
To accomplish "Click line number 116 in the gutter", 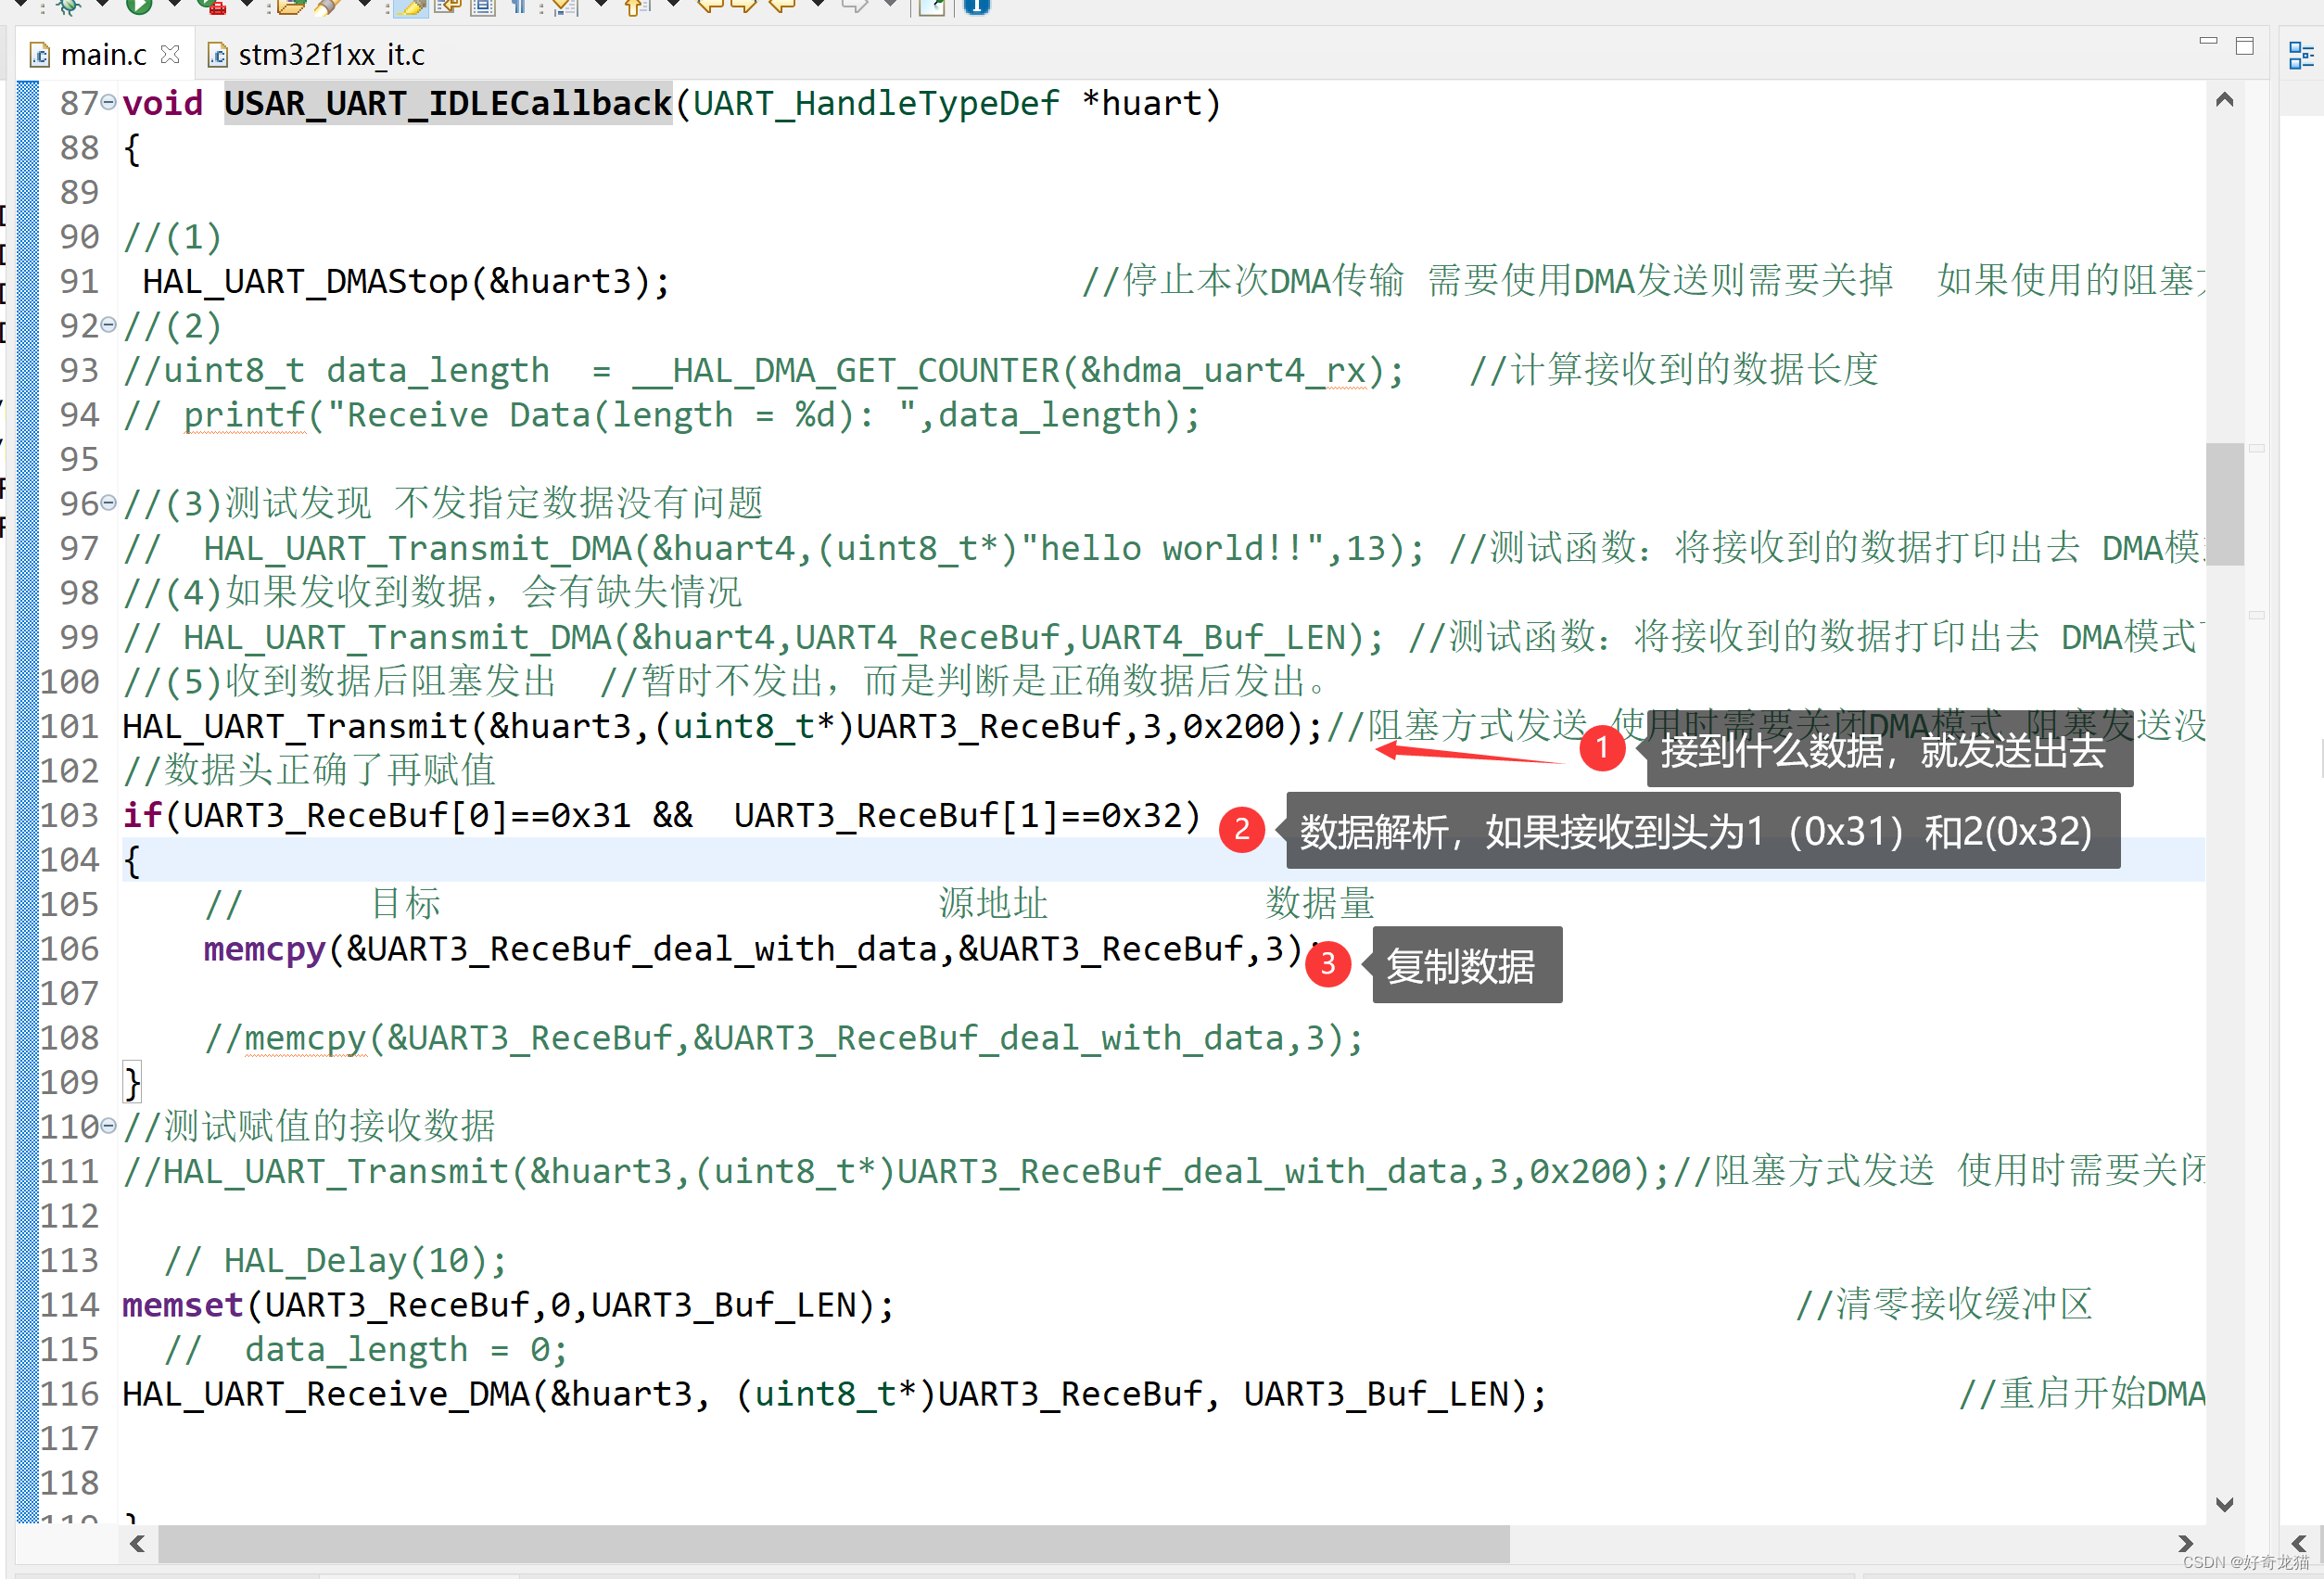I will point(70,1394).
